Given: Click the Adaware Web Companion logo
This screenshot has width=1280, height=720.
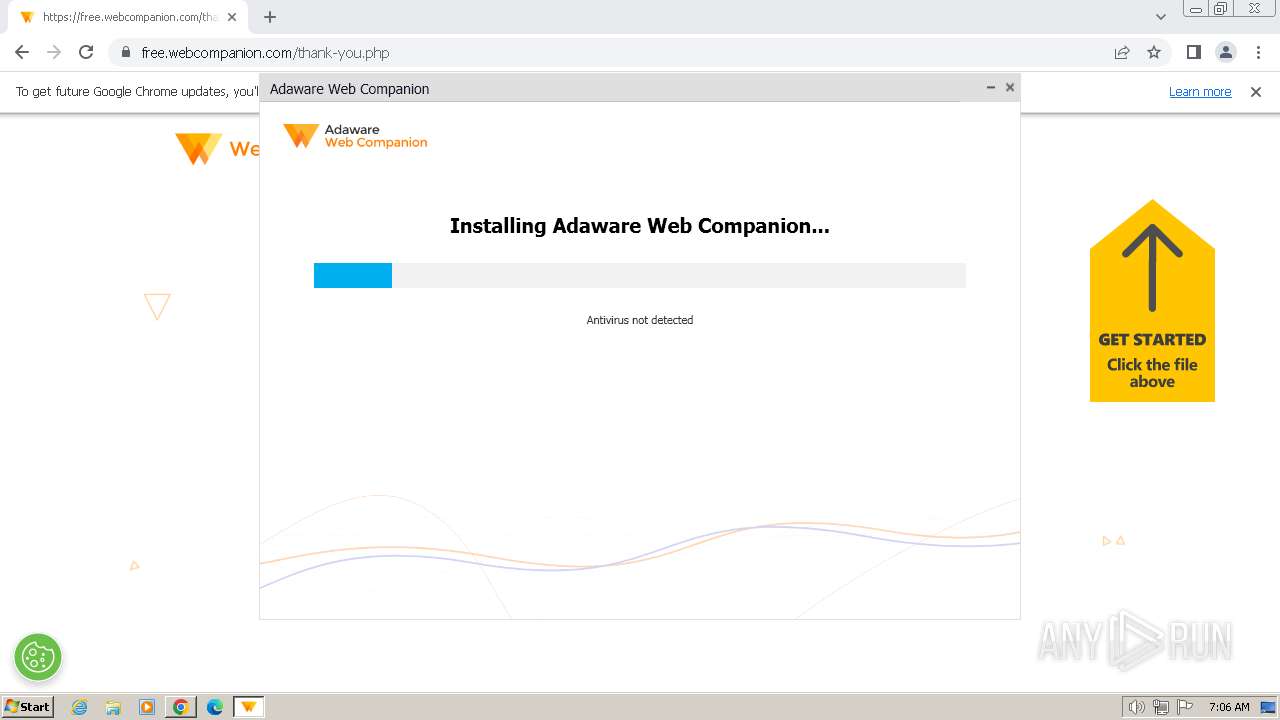Looking at the screenshot, I should tap(355, 136).
